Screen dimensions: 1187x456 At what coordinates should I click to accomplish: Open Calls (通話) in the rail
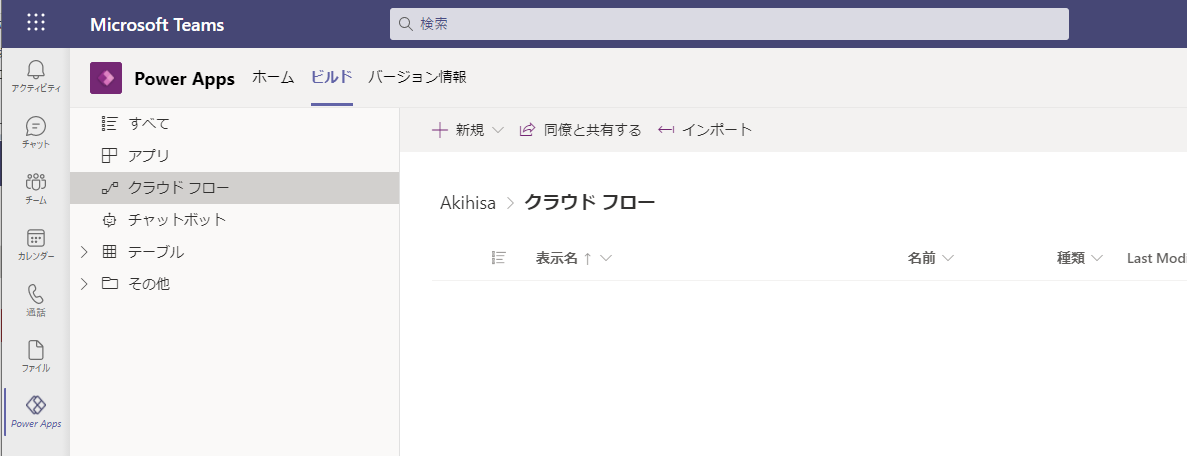[36, 300]
